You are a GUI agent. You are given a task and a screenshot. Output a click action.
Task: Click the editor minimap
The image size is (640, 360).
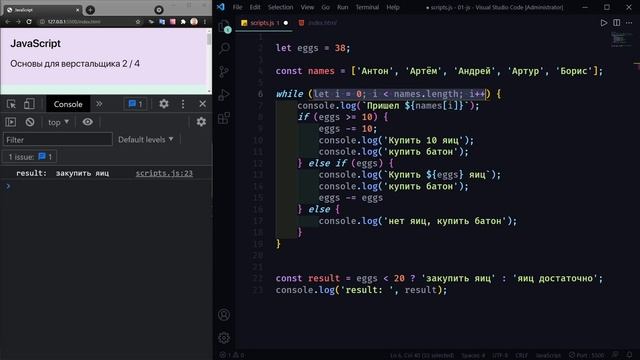(620, 39)
